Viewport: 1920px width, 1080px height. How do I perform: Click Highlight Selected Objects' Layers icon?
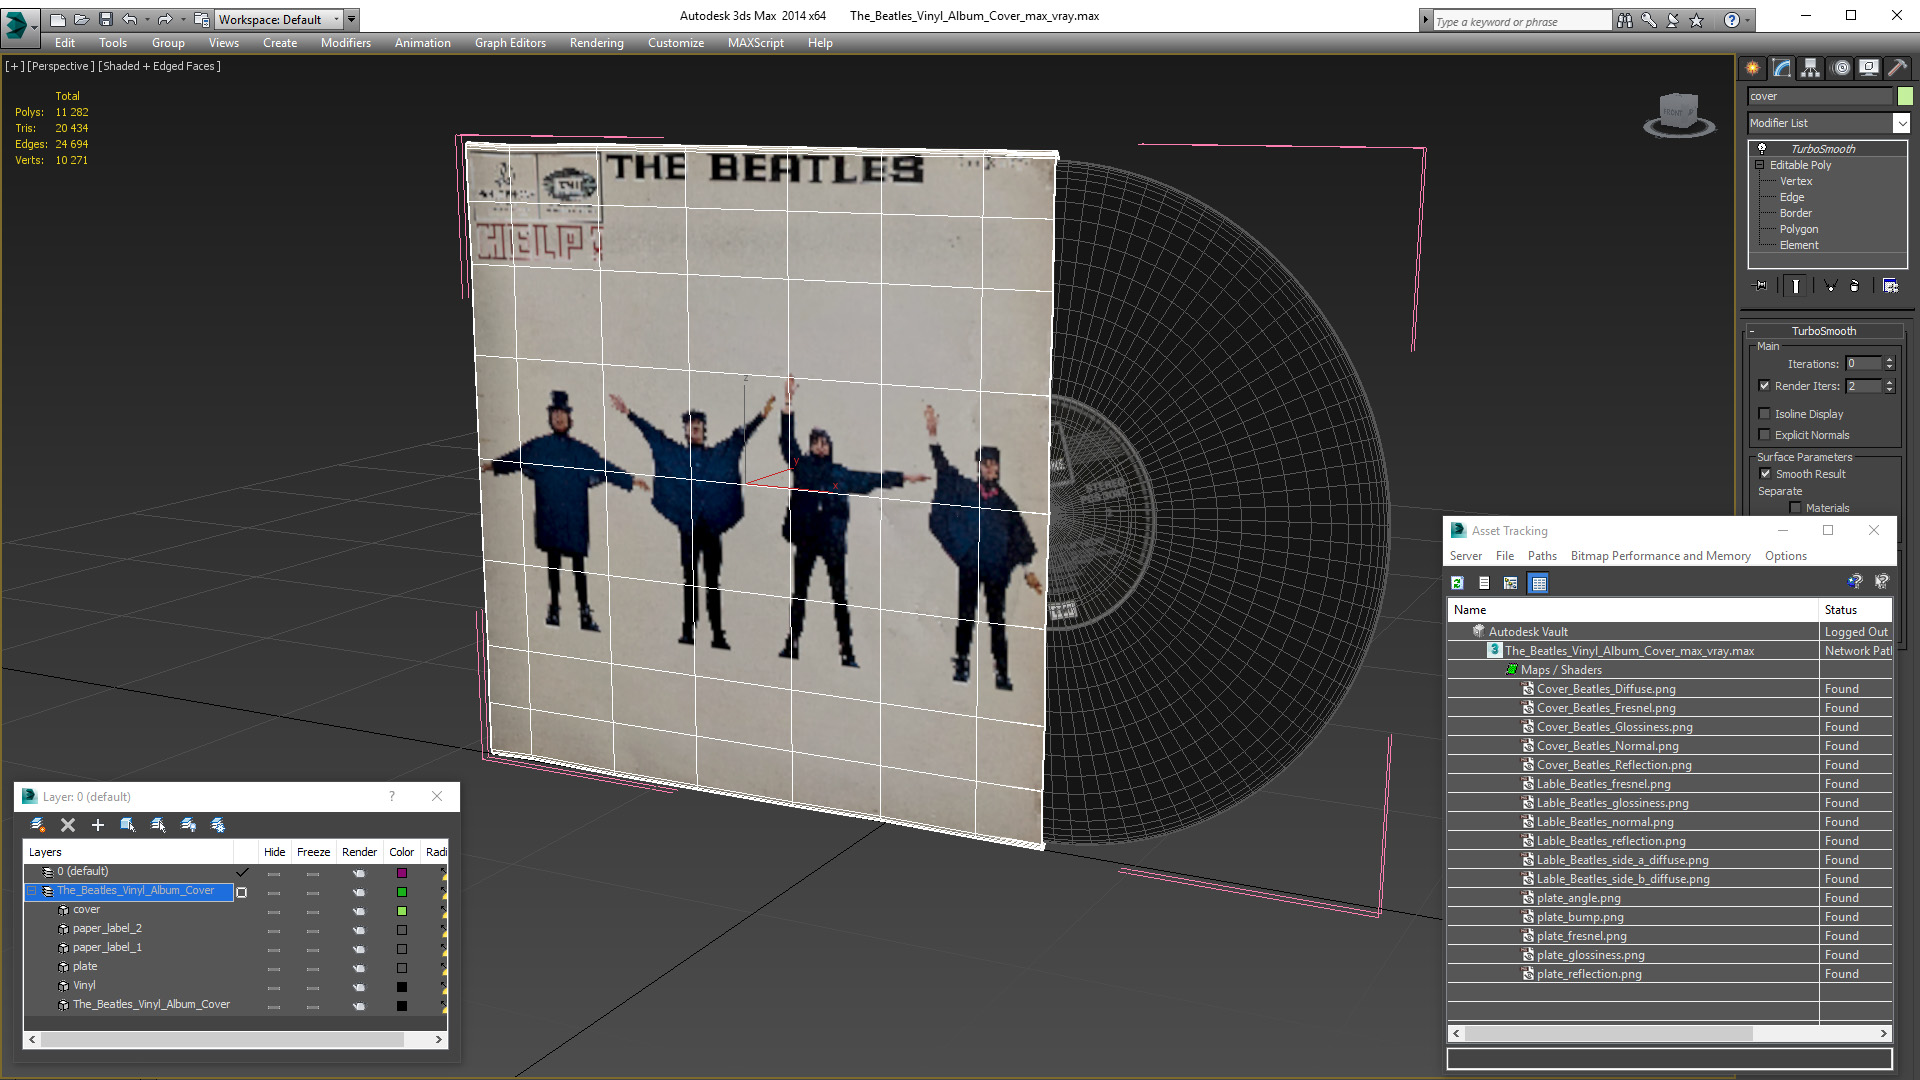158,825
